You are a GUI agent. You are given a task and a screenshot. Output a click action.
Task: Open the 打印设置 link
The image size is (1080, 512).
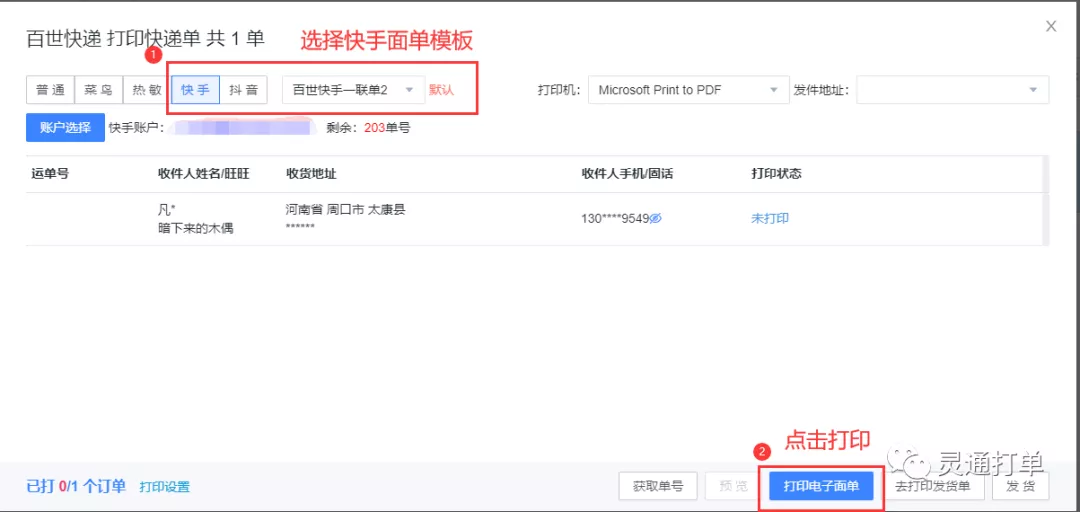coord(165,487)
